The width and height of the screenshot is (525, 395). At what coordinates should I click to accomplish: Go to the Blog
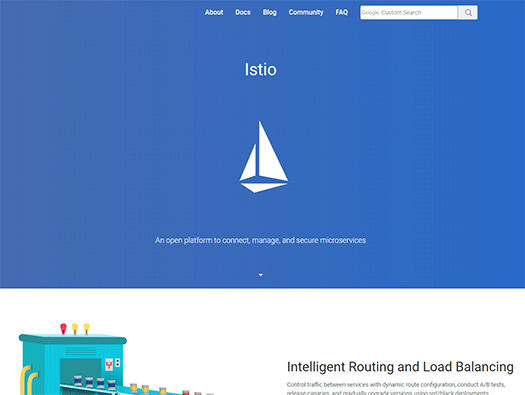pyautogui.click(x=270, y=12)
